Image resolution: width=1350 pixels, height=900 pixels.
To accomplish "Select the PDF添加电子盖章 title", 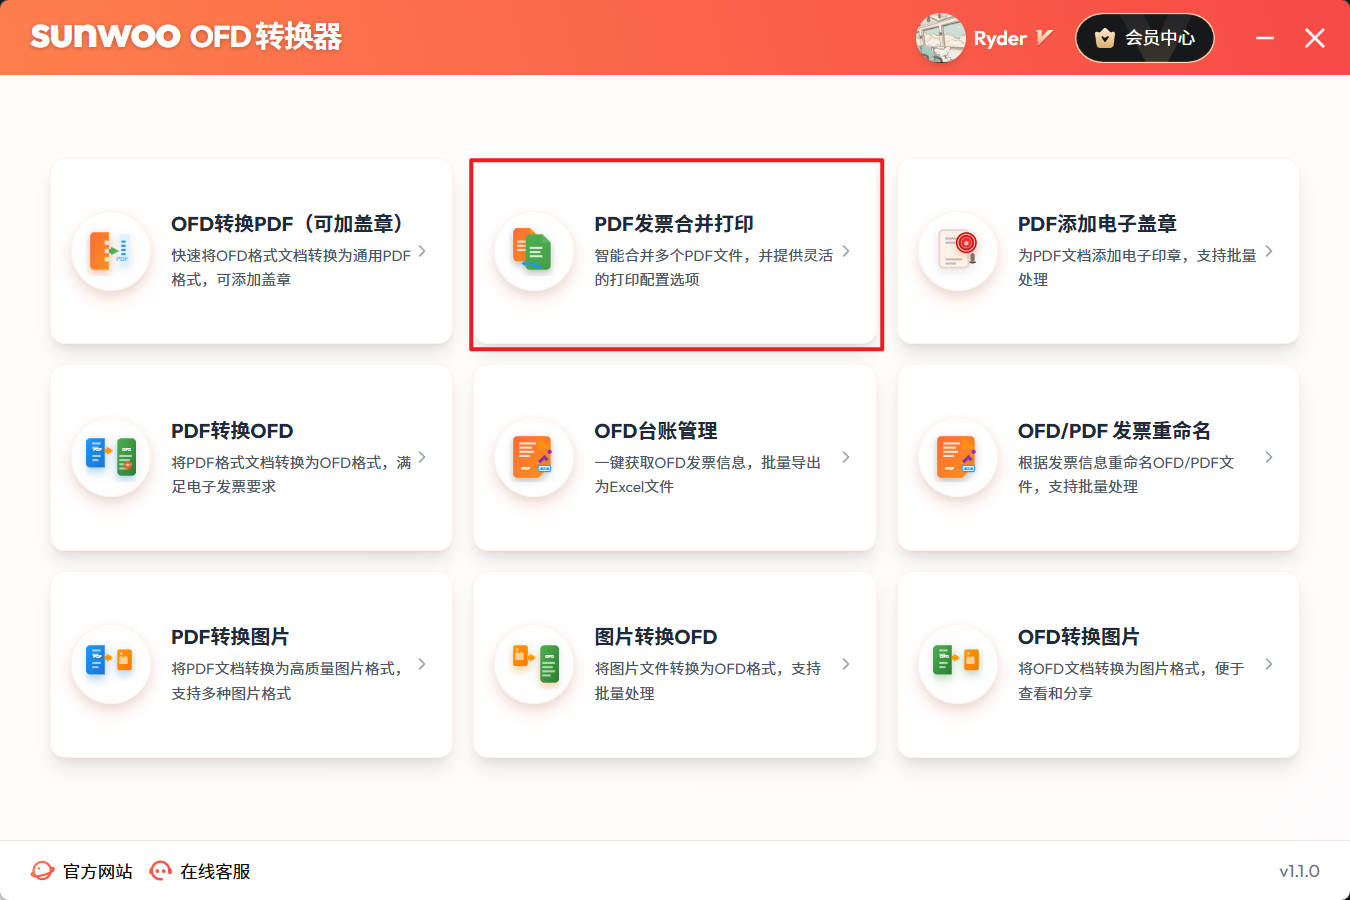I will click(x=1097, y=224).
